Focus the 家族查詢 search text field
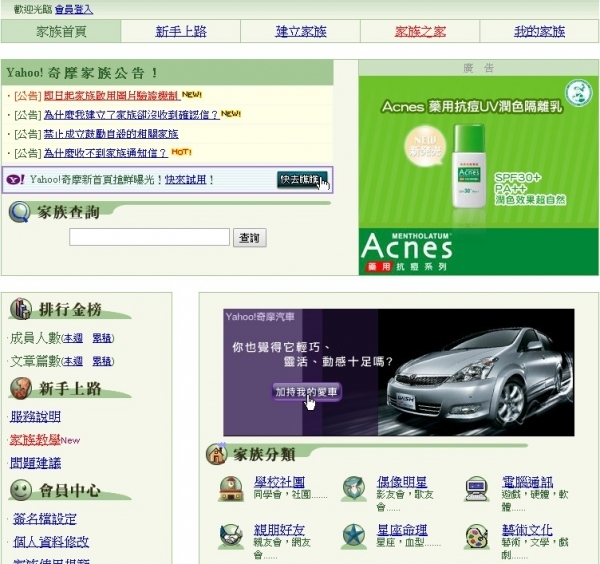The image size is (600, 564). 149,237
